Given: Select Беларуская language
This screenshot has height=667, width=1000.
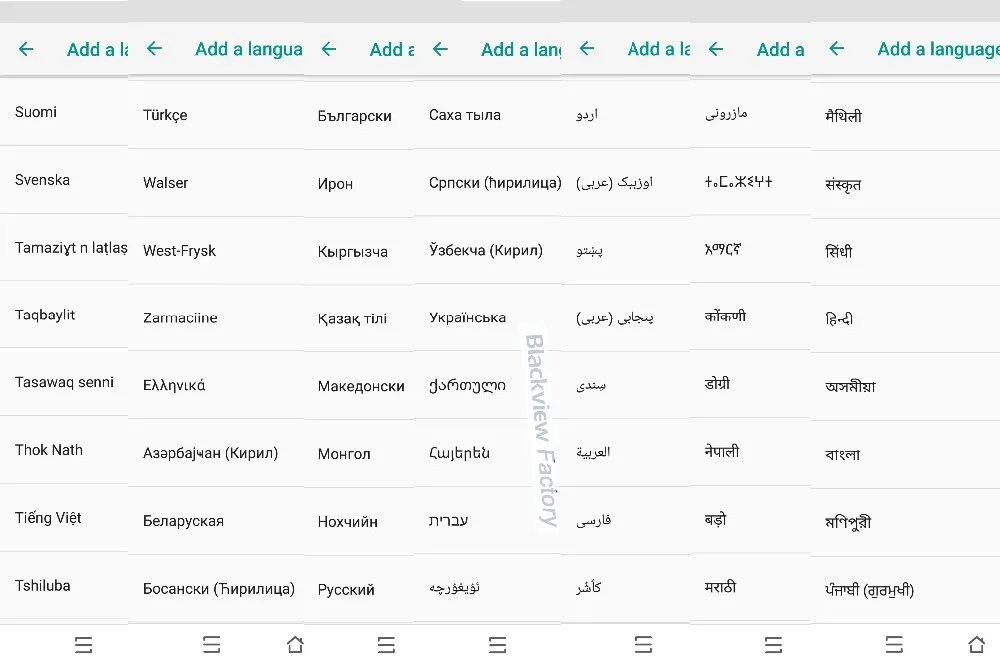Looking at the screenshot, I should tap(216, 521).
